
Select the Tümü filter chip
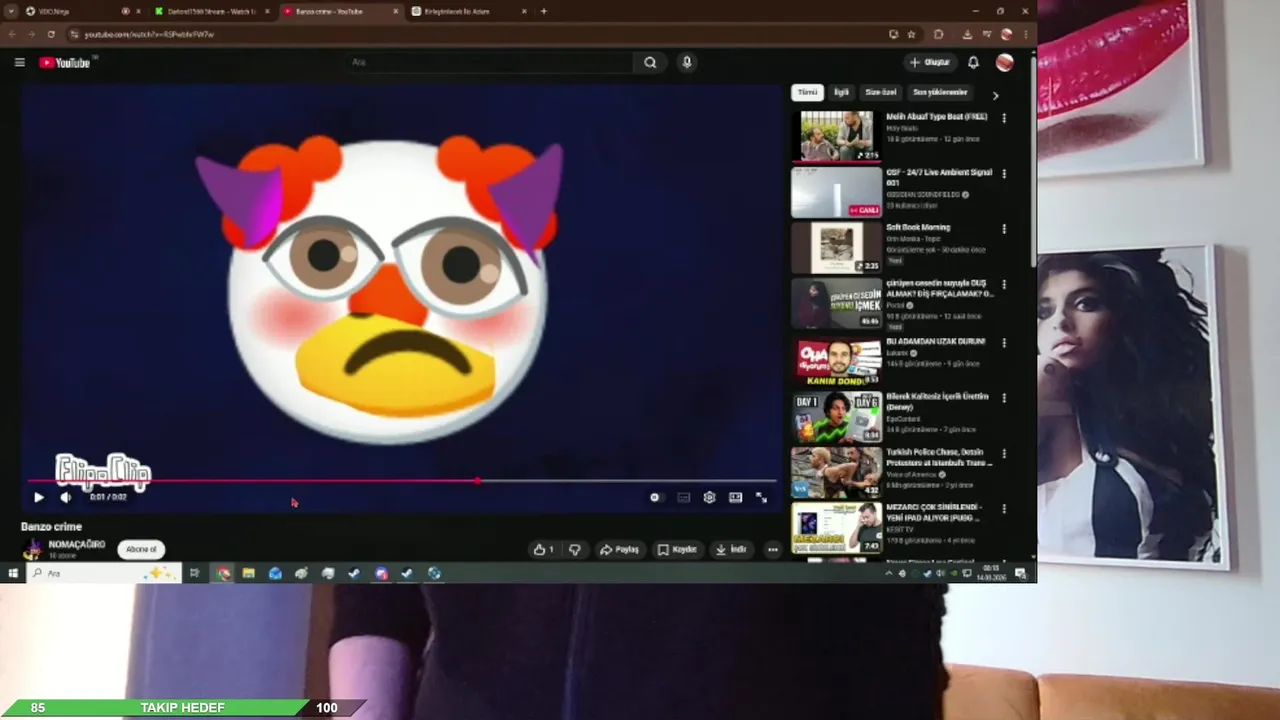click(807, 92)
